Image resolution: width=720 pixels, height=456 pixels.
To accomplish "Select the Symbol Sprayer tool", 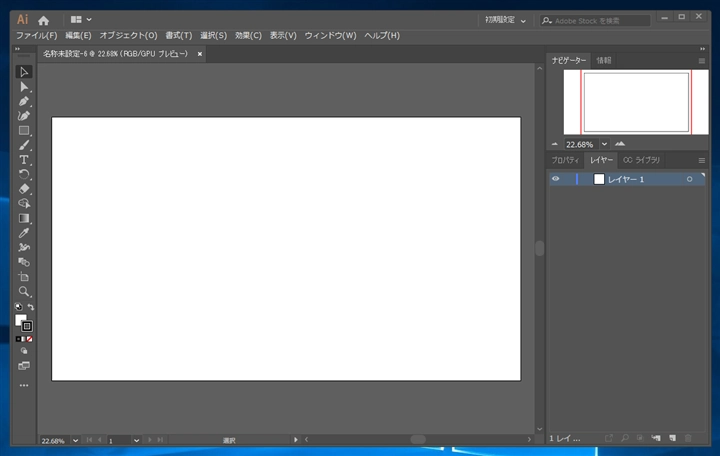I will click(x=24, y=248).
